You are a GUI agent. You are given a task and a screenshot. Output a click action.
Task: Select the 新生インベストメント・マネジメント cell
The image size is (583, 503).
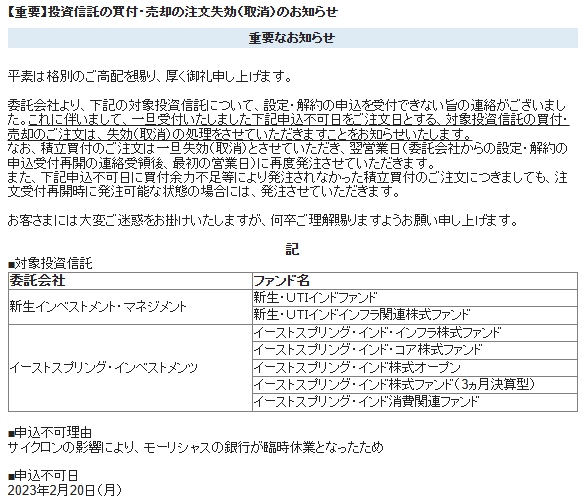pyautogui.click(x=130, y=307)
